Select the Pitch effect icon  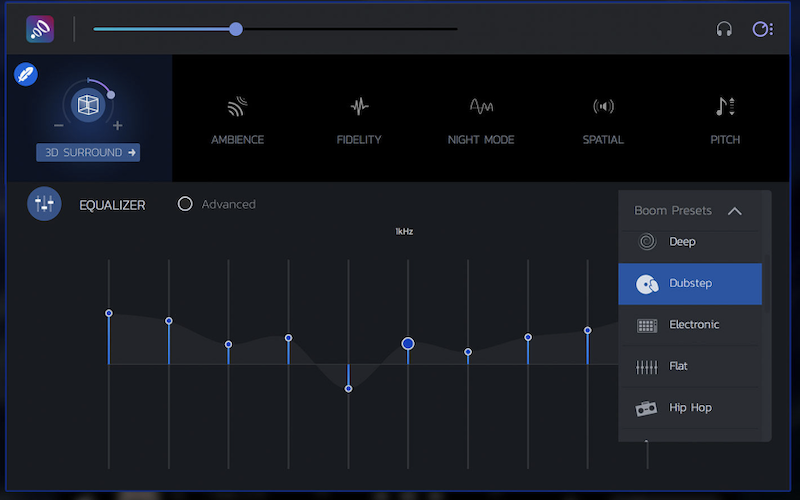tap(725, 107)
